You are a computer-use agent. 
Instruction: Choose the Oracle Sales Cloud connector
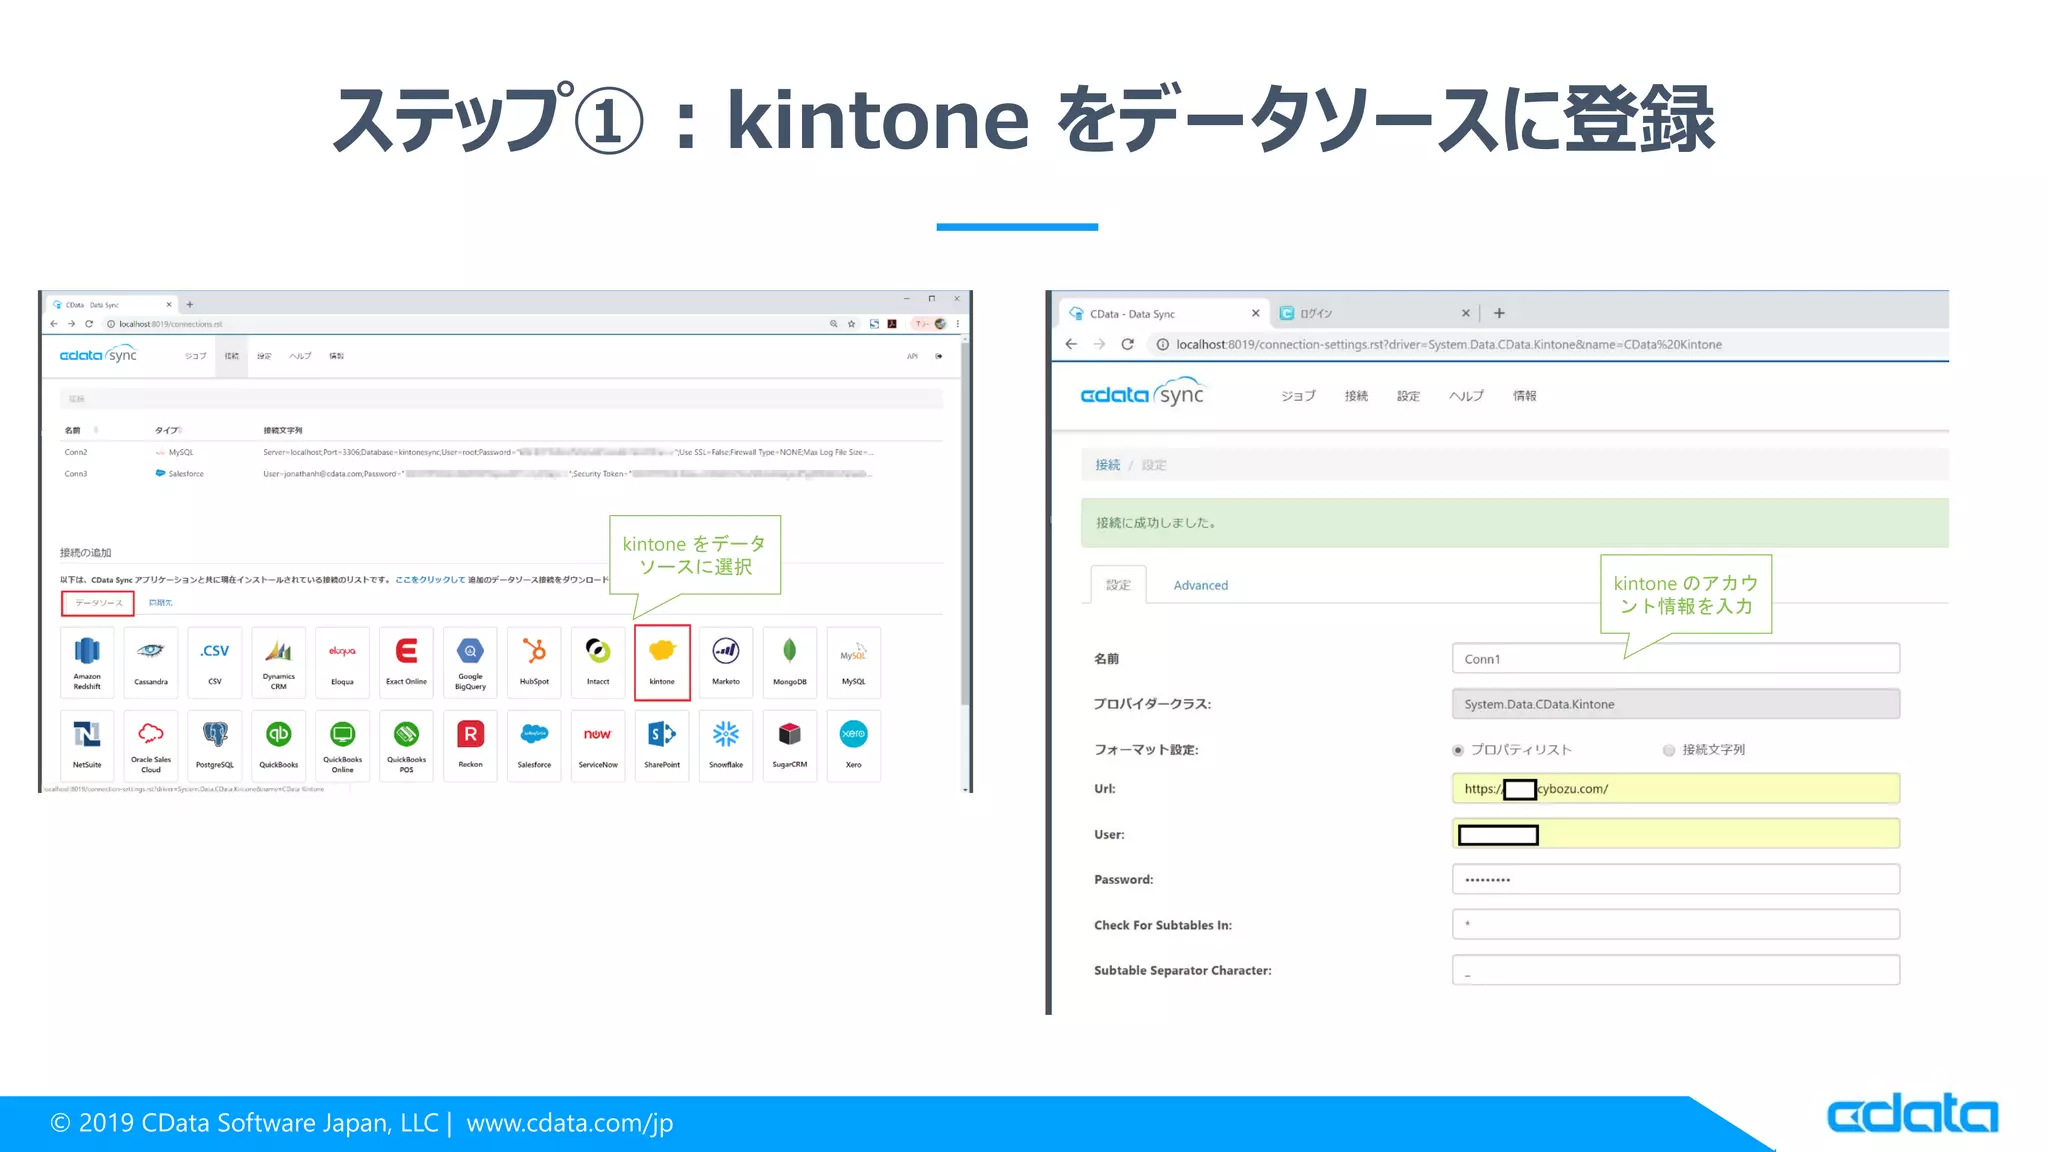[151, 746]
